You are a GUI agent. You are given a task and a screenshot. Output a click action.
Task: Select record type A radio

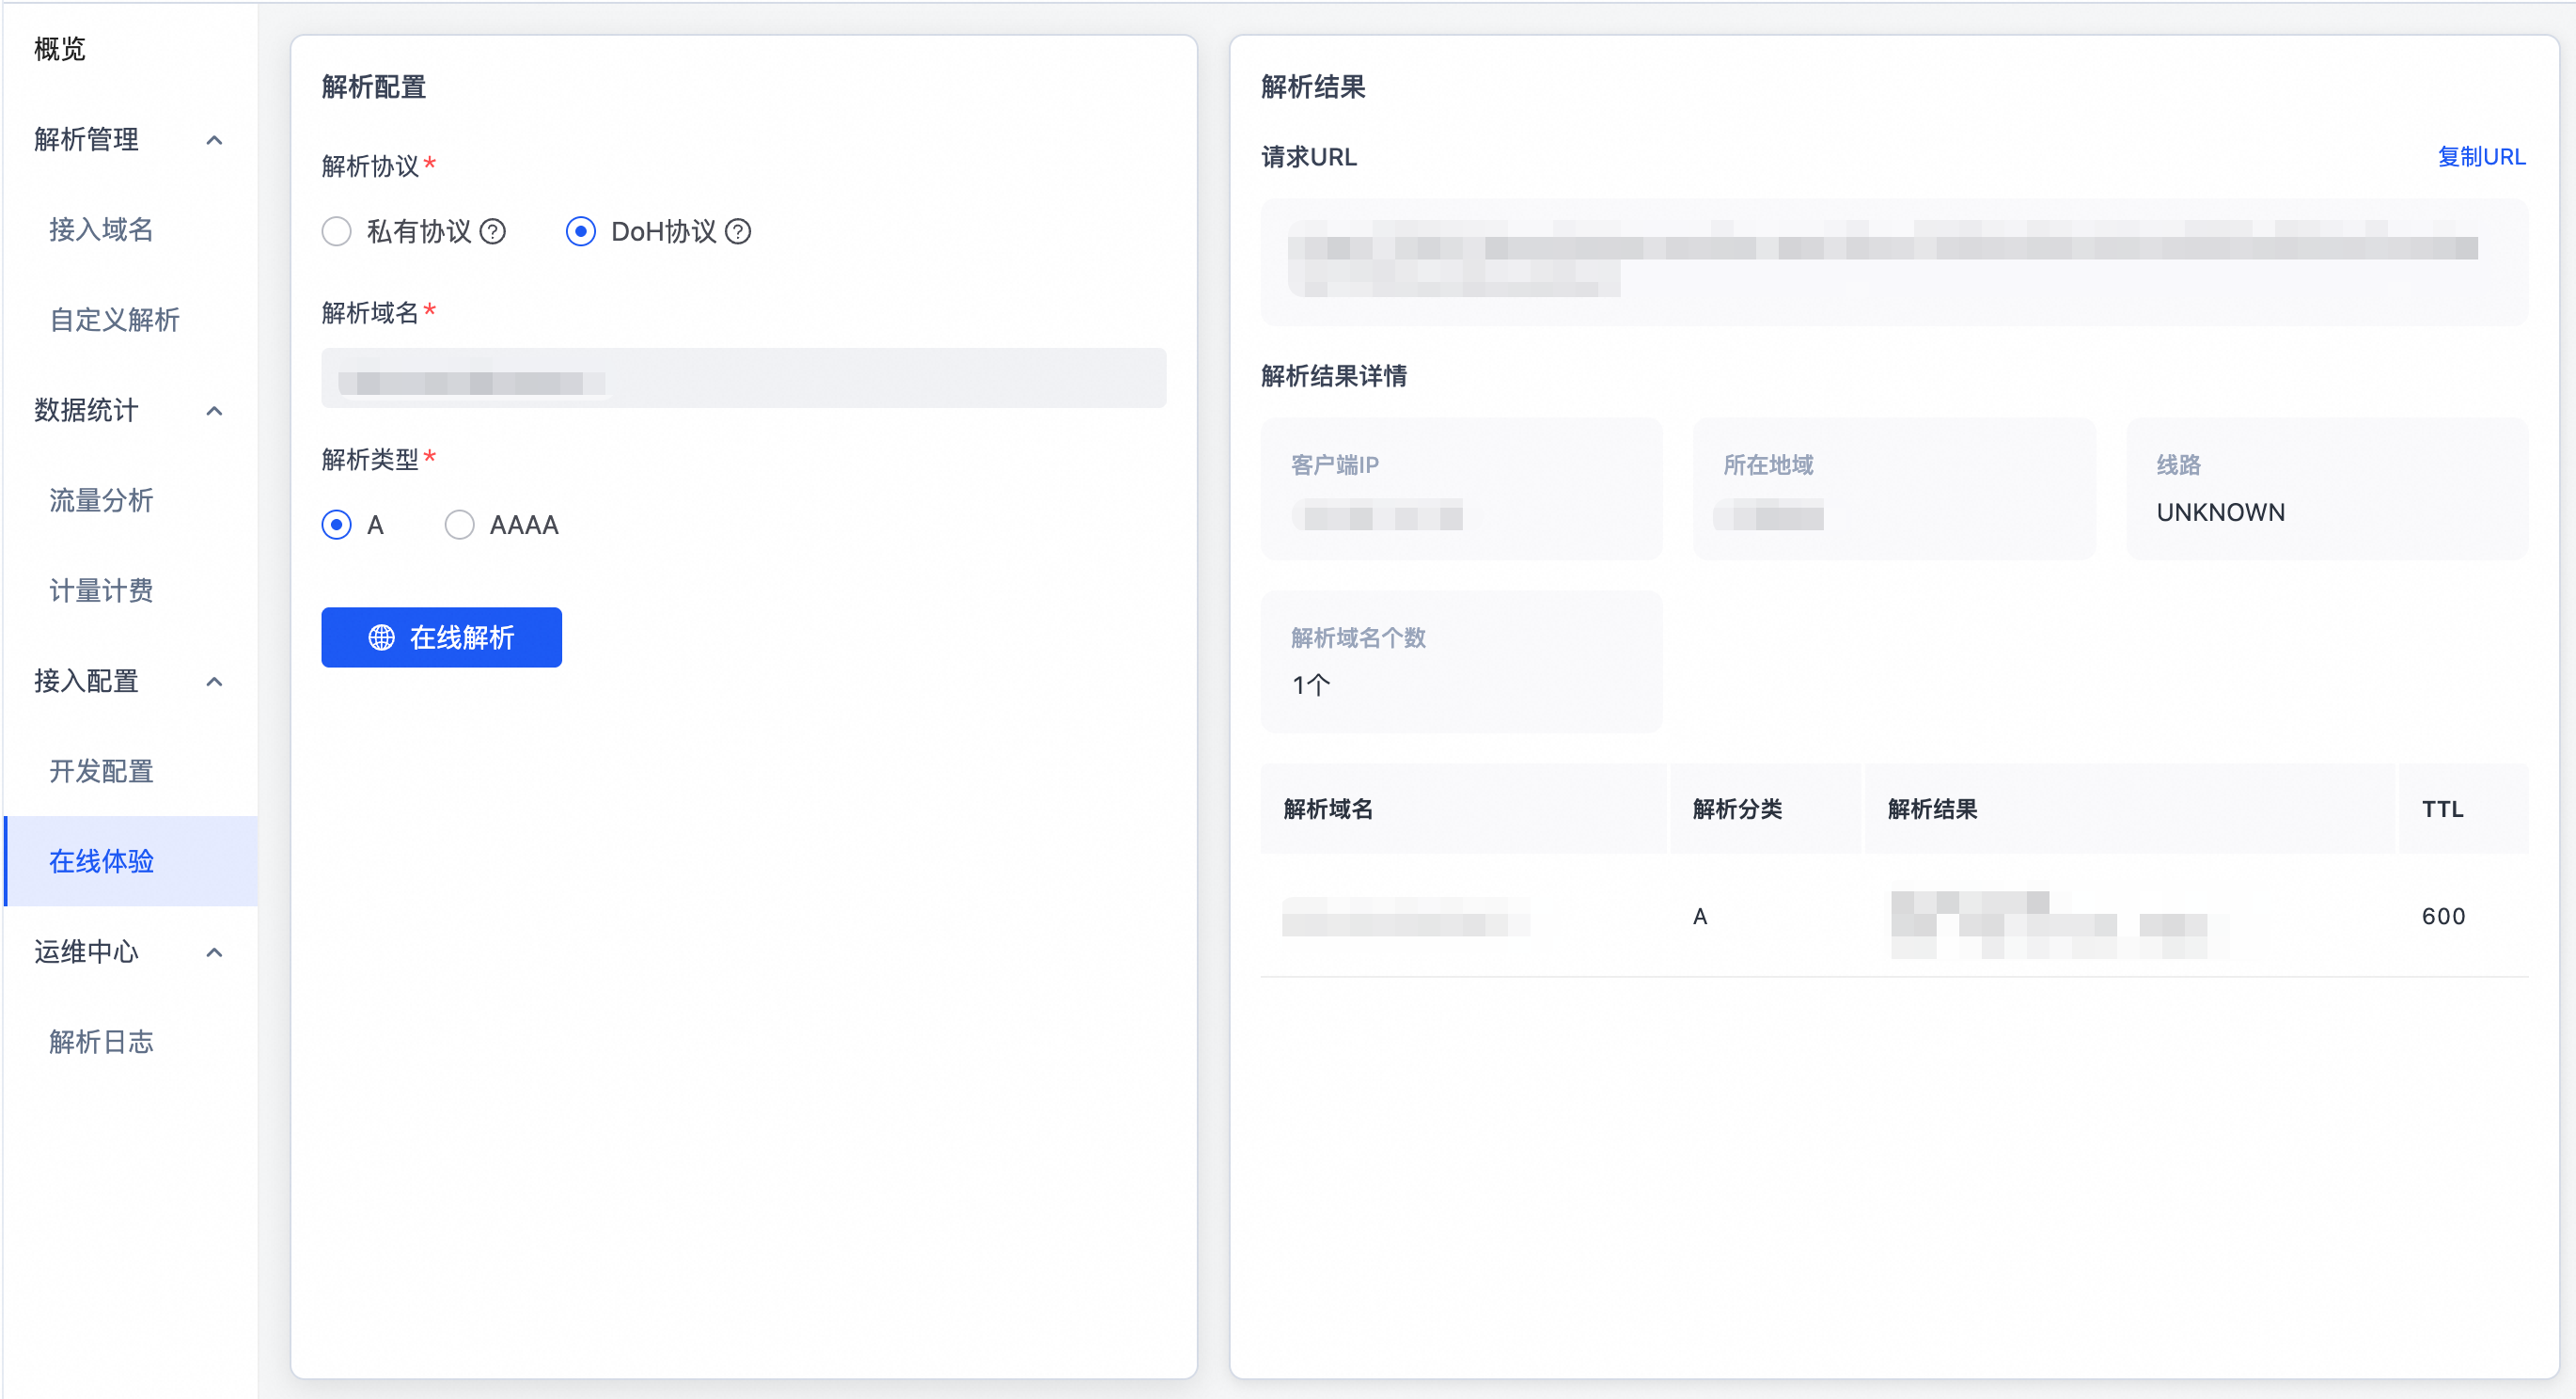click(x=337, y=525)
